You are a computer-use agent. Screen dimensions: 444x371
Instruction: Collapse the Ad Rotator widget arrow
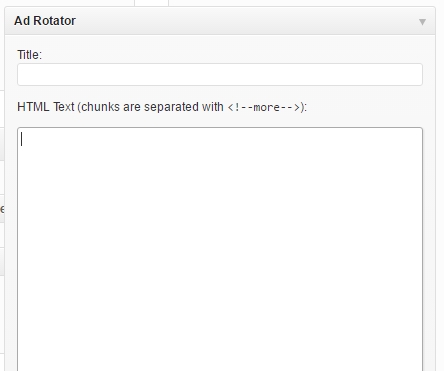point(422,22)
